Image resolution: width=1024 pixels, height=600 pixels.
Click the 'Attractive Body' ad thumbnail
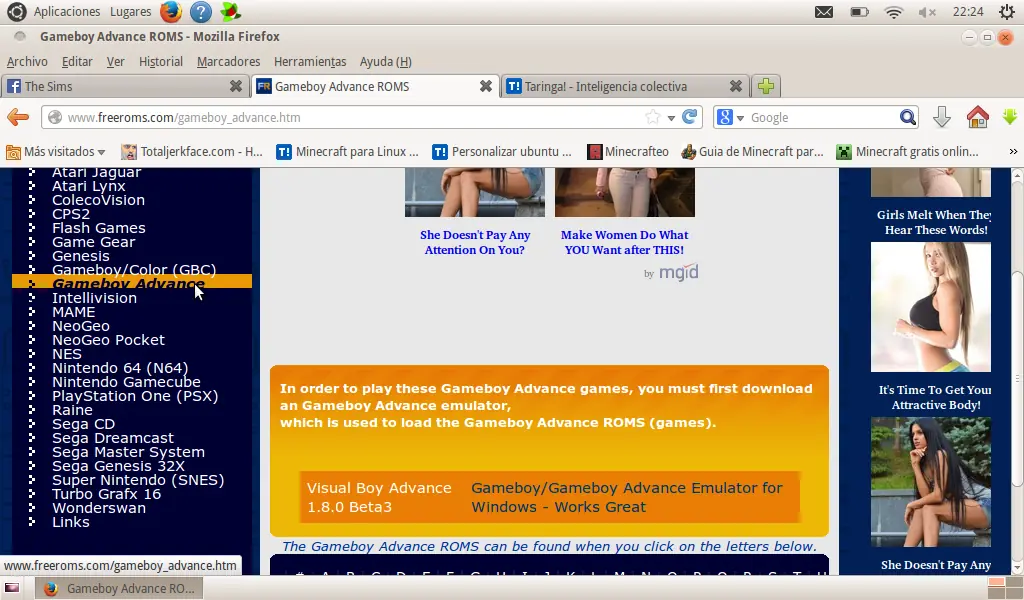[931, 307]
